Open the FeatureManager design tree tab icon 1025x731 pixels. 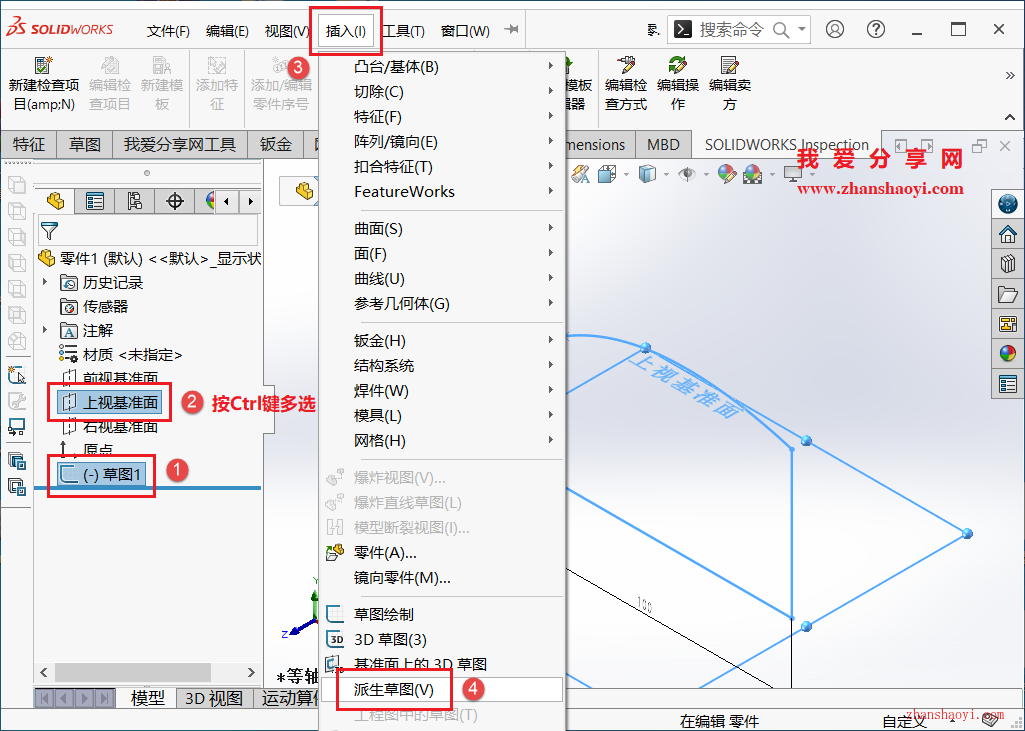pos(56,201)
